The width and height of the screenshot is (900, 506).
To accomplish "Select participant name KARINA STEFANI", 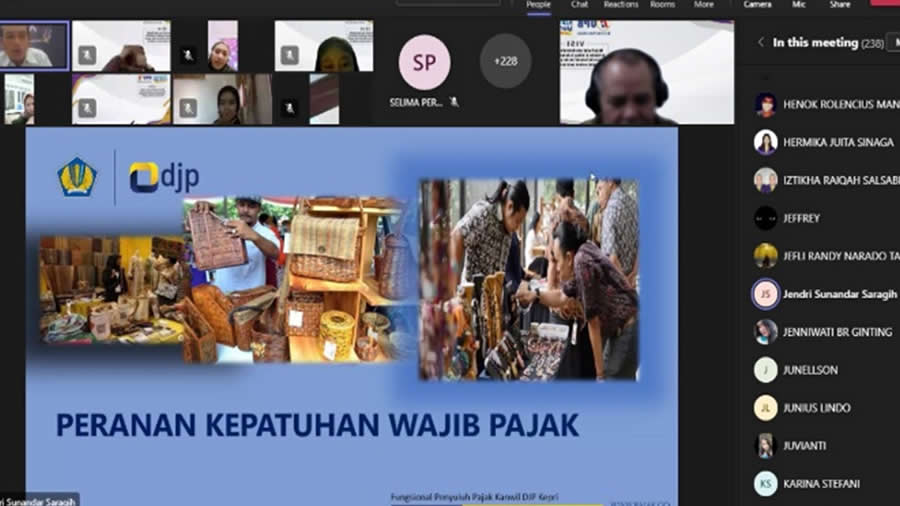I will pos(821,484).
